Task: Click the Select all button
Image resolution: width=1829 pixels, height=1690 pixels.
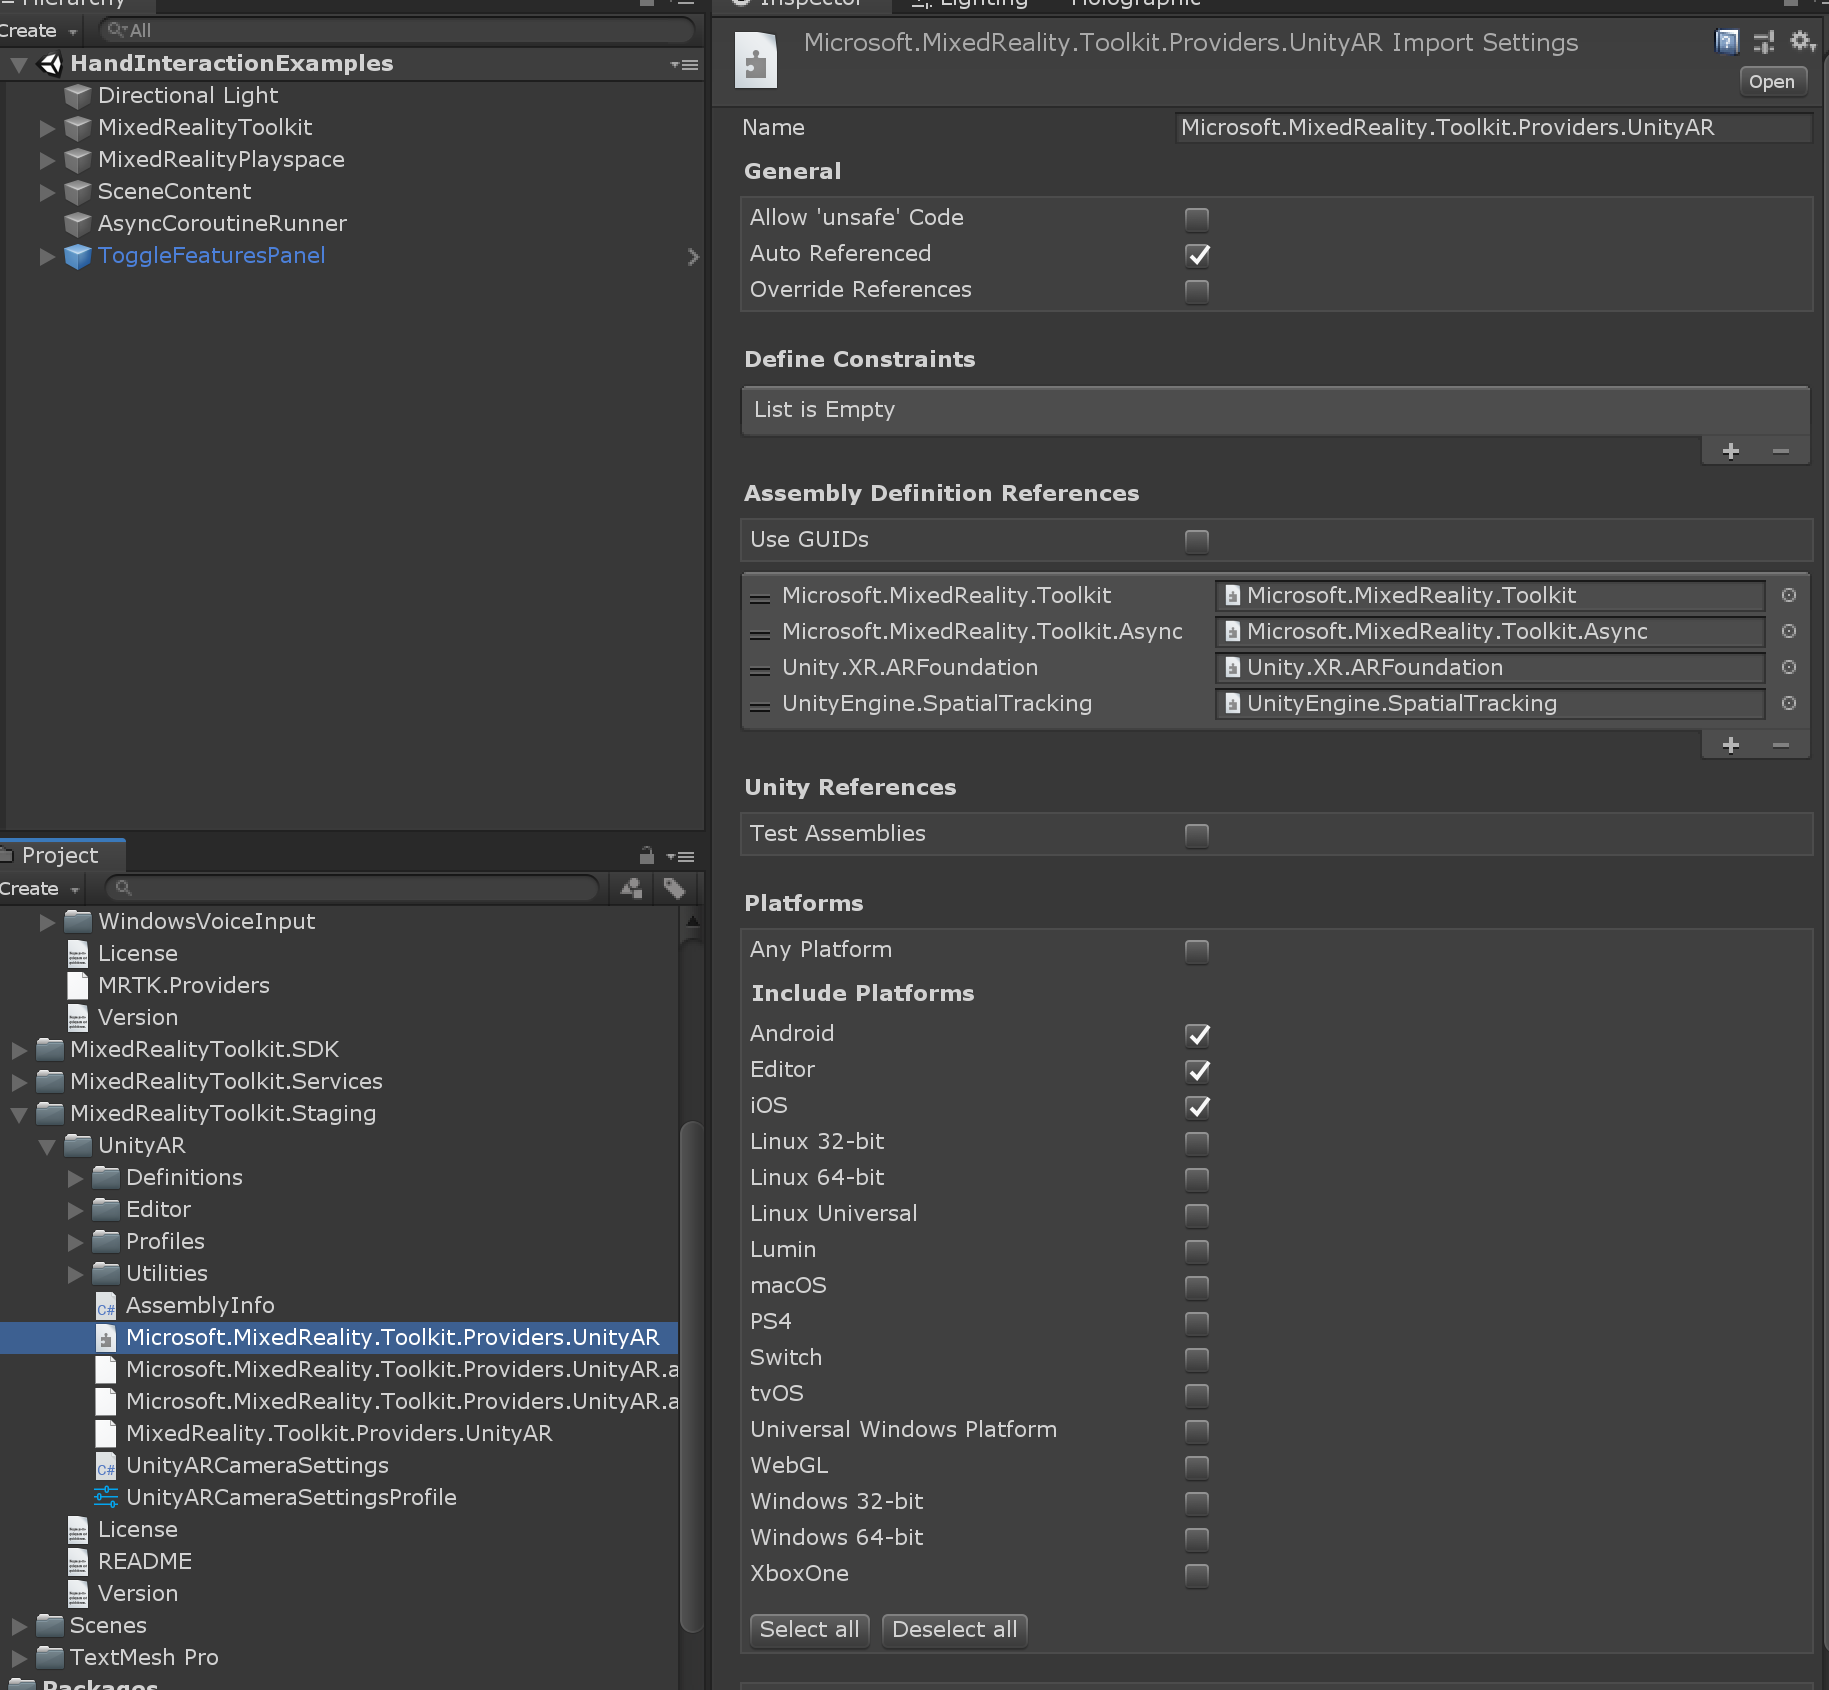Action: 809,1630
